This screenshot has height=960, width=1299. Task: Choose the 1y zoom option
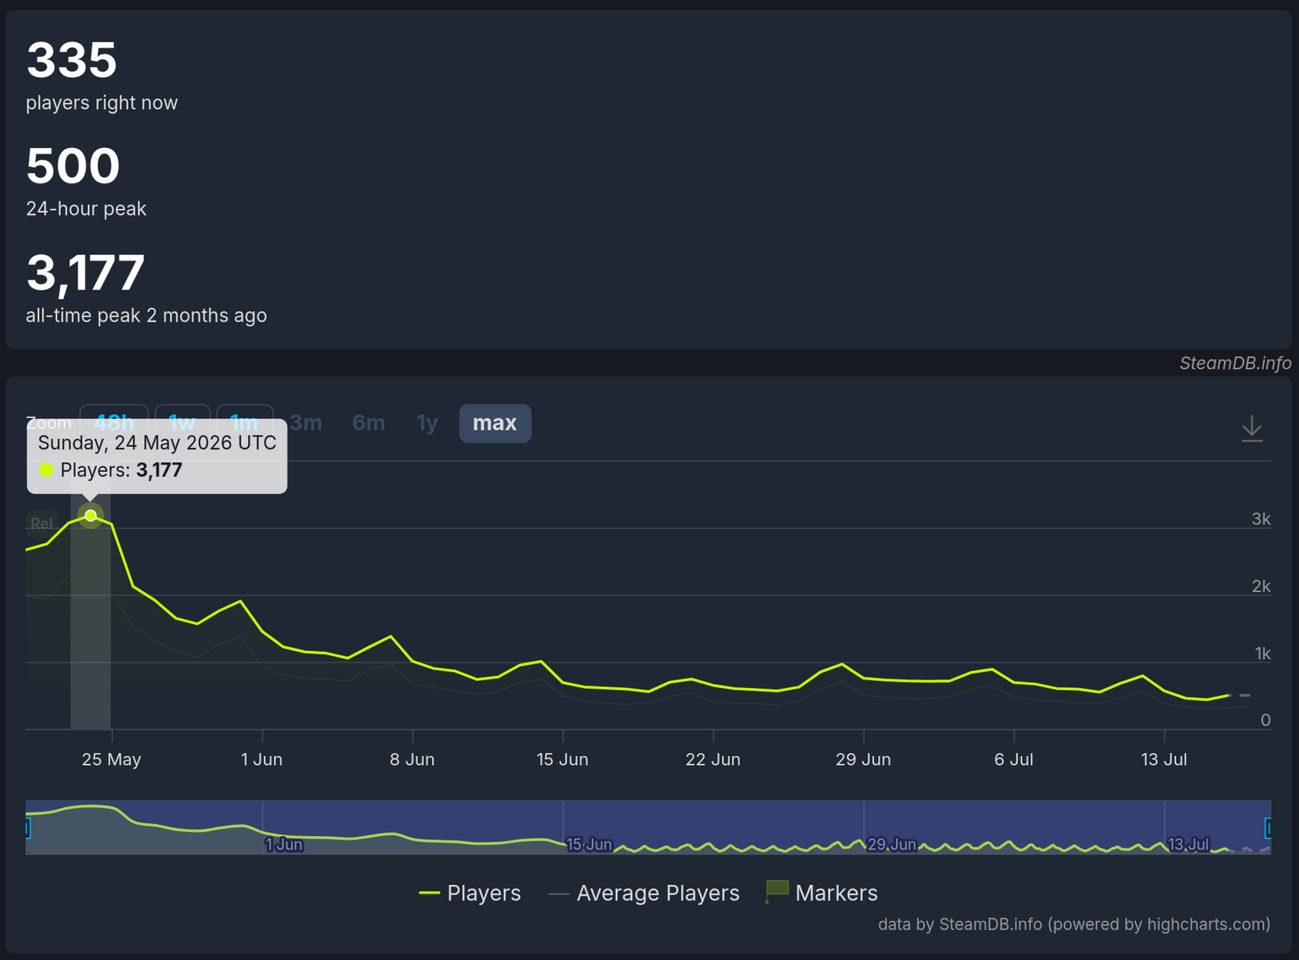427,423
